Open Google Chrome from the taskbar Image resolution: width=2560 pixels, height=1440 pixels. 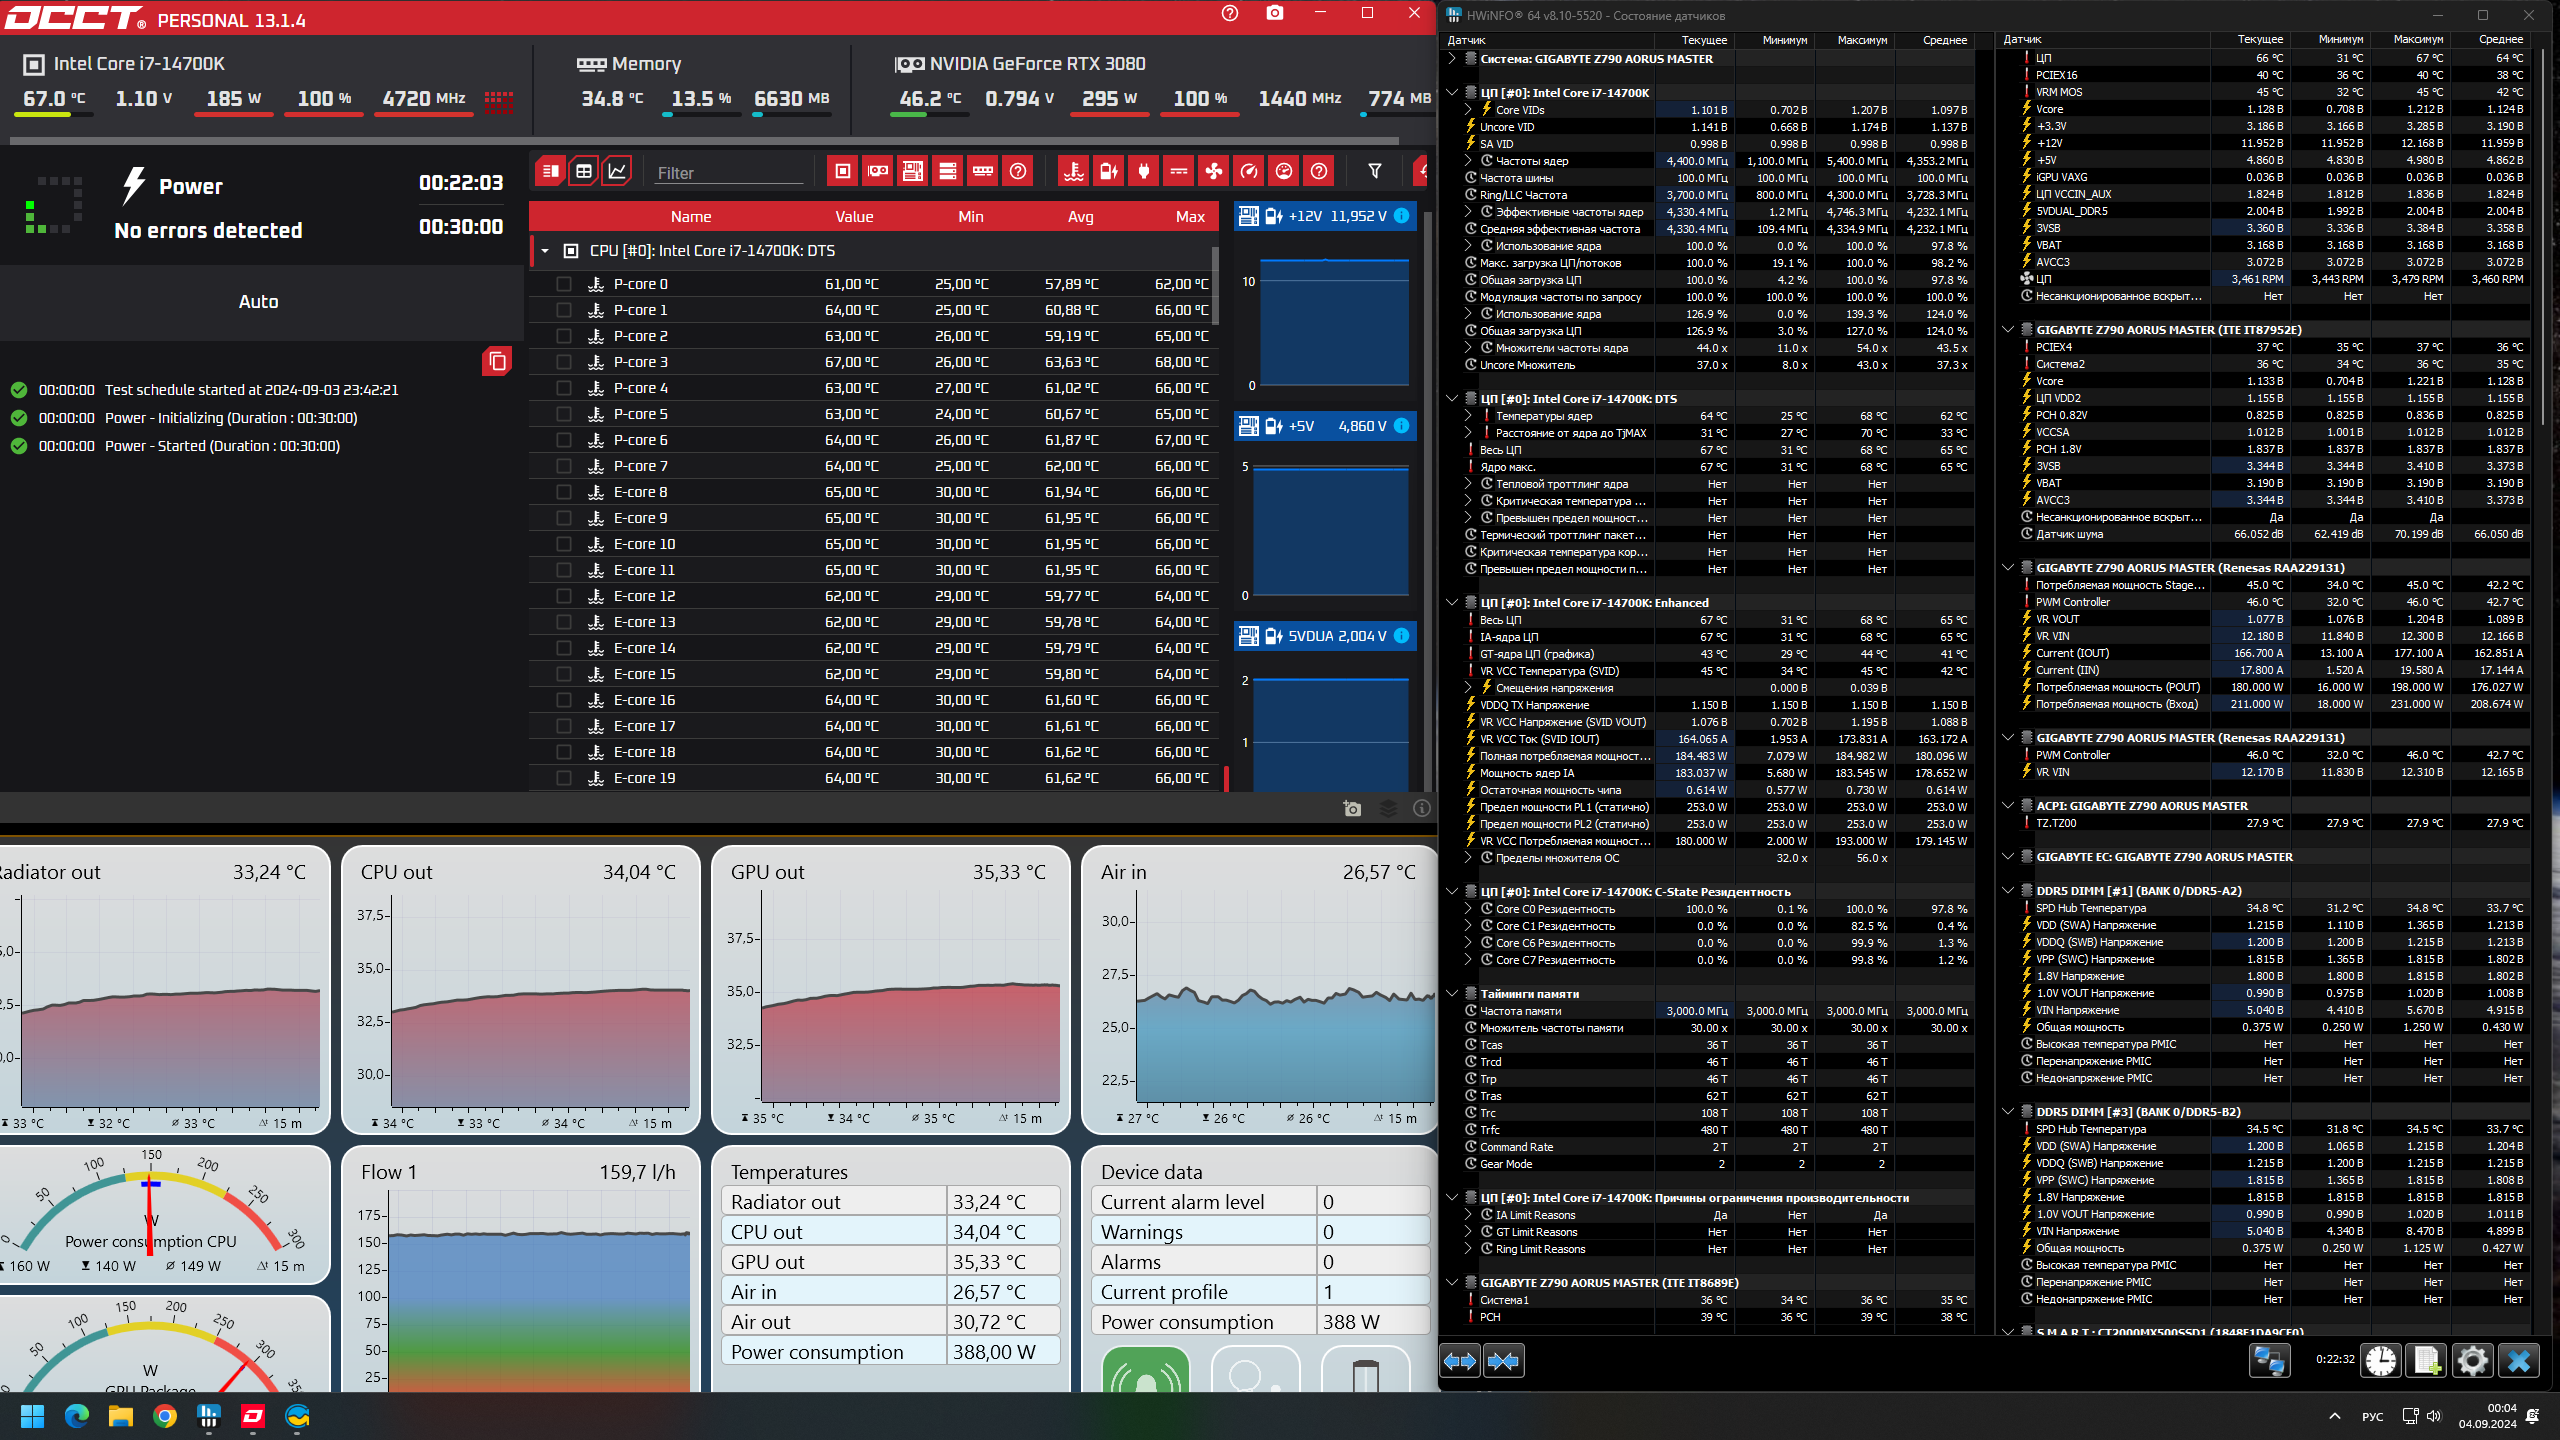point(165,1416)
